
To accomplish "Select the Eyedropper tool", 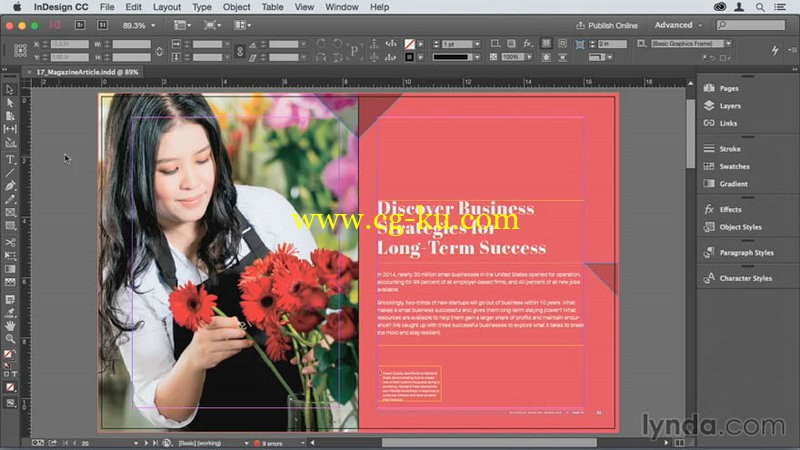I will tap(10, 313).
